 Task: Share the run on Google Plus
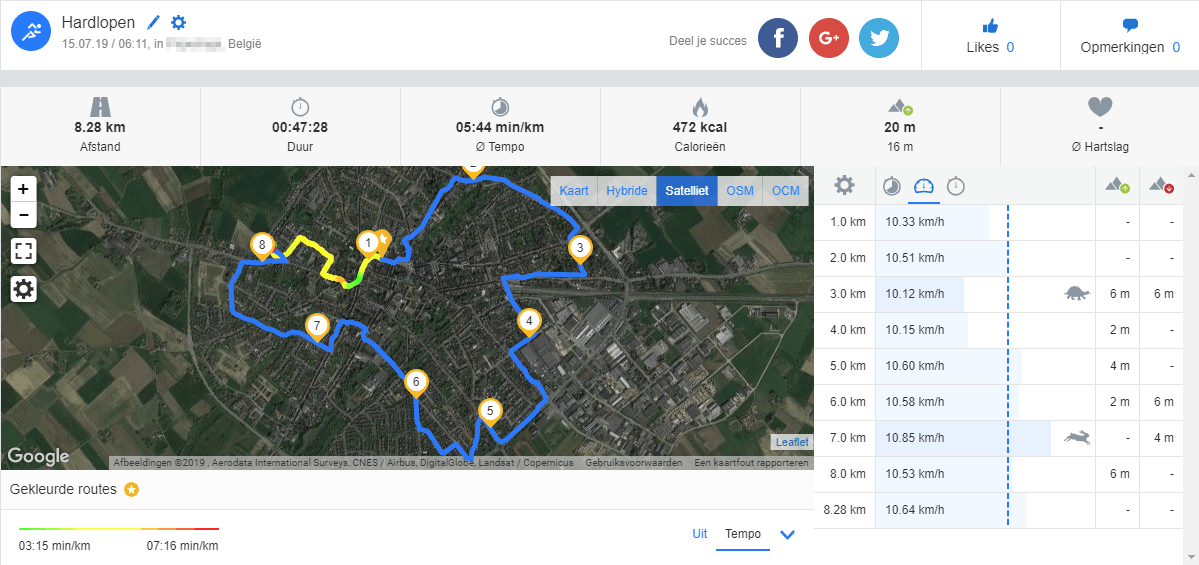click(828, 38)
